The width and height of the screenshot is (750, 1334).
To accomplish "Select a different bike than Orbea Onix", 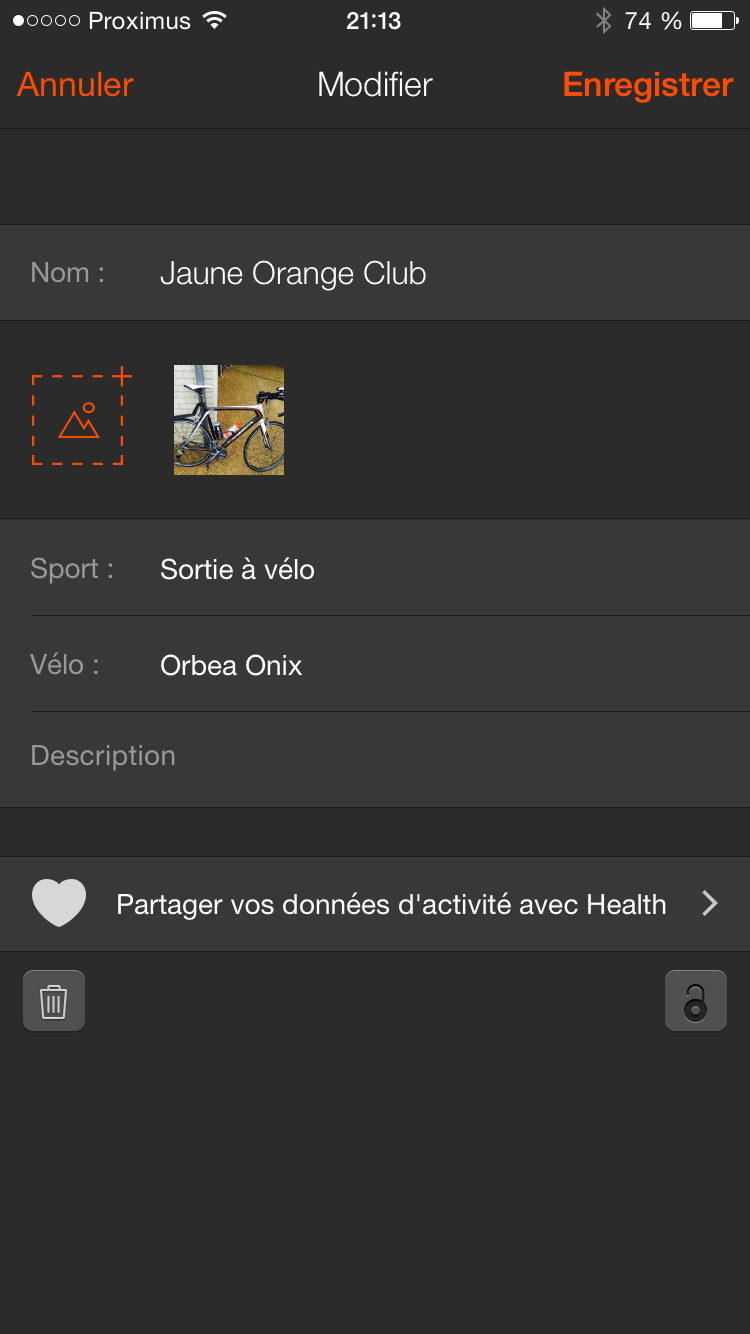I will click(231, 665).
